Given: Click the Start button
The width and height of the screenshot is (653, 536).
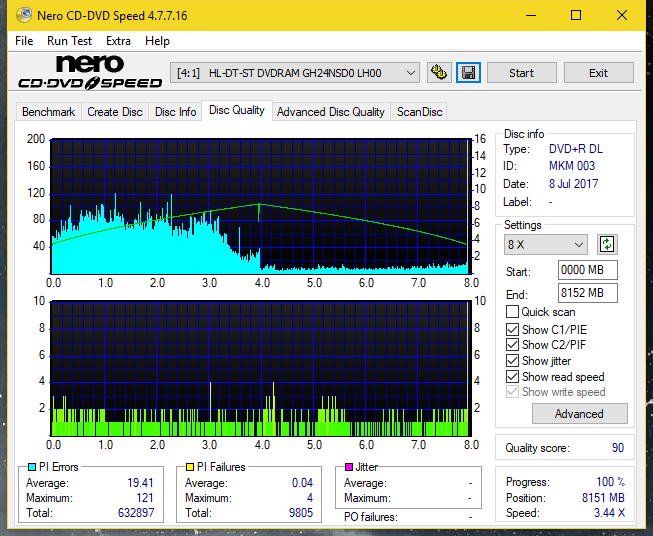Looking at the screenshot, I should (x=521, y=73).
